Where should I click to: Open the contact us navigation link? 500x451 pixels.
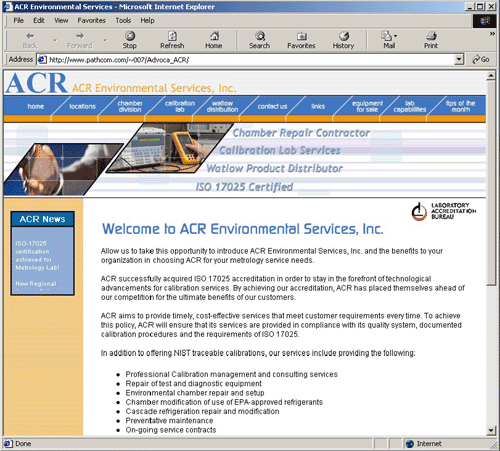pyautogui.click(x=272, y=106)
